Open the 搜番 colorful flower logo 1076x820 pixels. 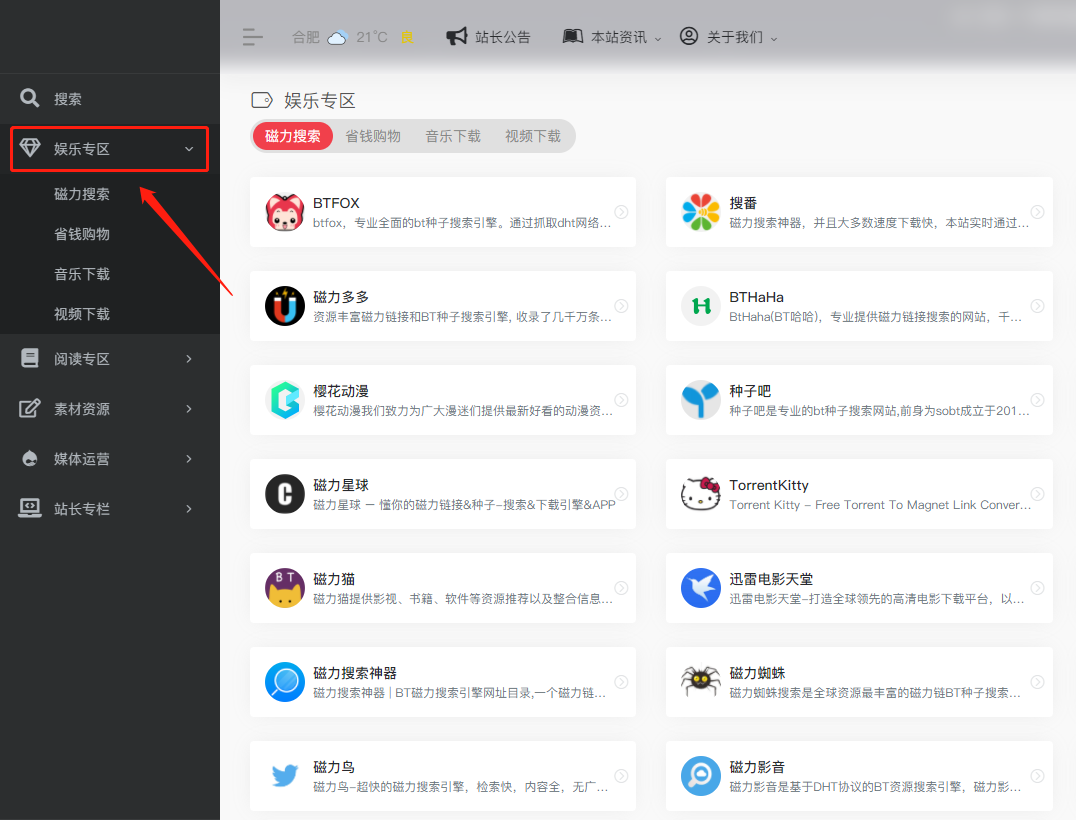pyautogui.click(x=701, y=212)
